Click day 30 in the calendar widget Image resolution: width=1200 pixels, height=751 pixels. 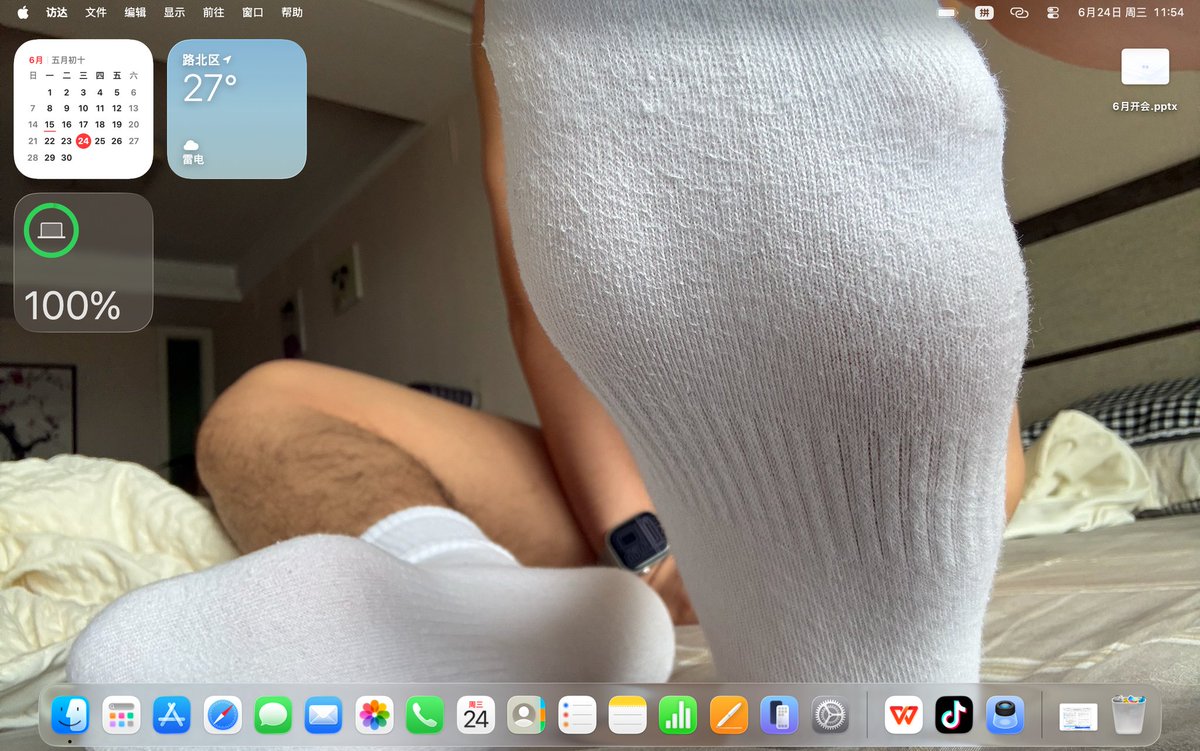[66, 158]
